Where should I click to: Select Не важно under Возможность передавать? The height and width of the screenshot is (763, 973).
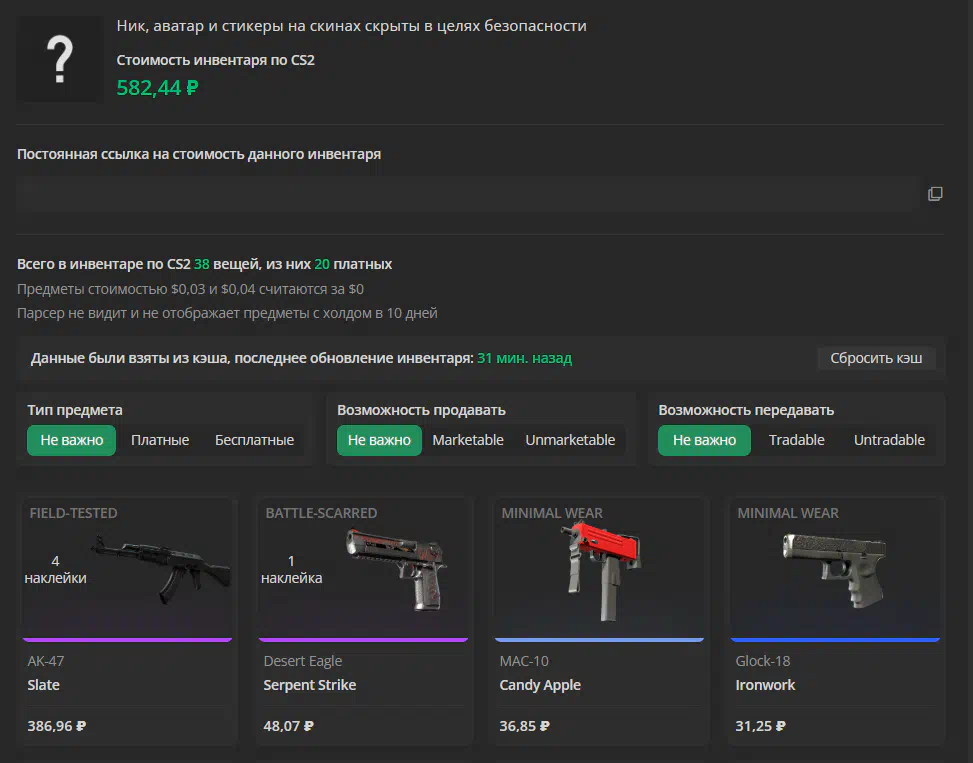pos(704,440)
